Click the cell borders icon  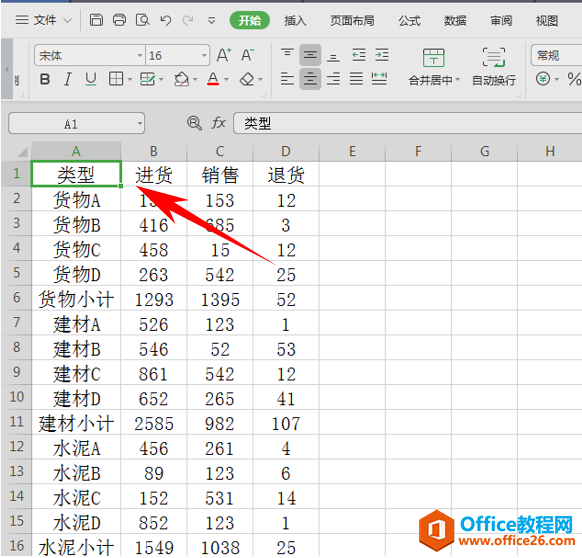point(116,79)
